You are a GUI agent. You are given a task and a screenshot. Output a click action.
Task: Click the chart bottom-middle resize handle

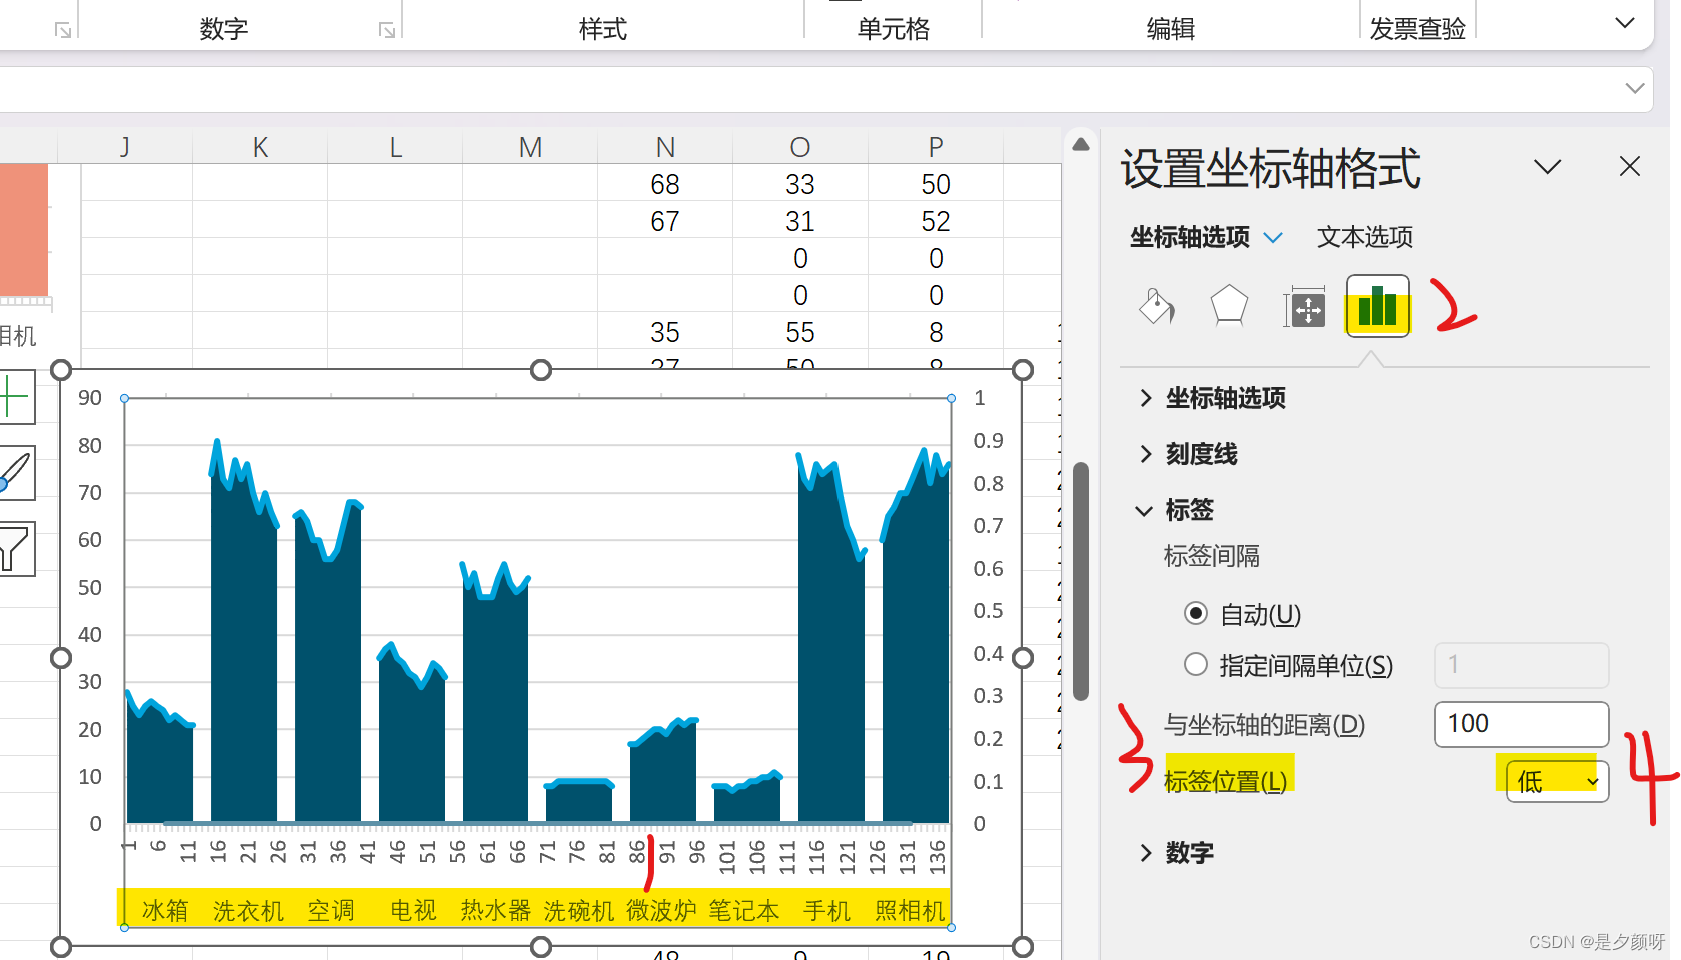click(541, 946)
